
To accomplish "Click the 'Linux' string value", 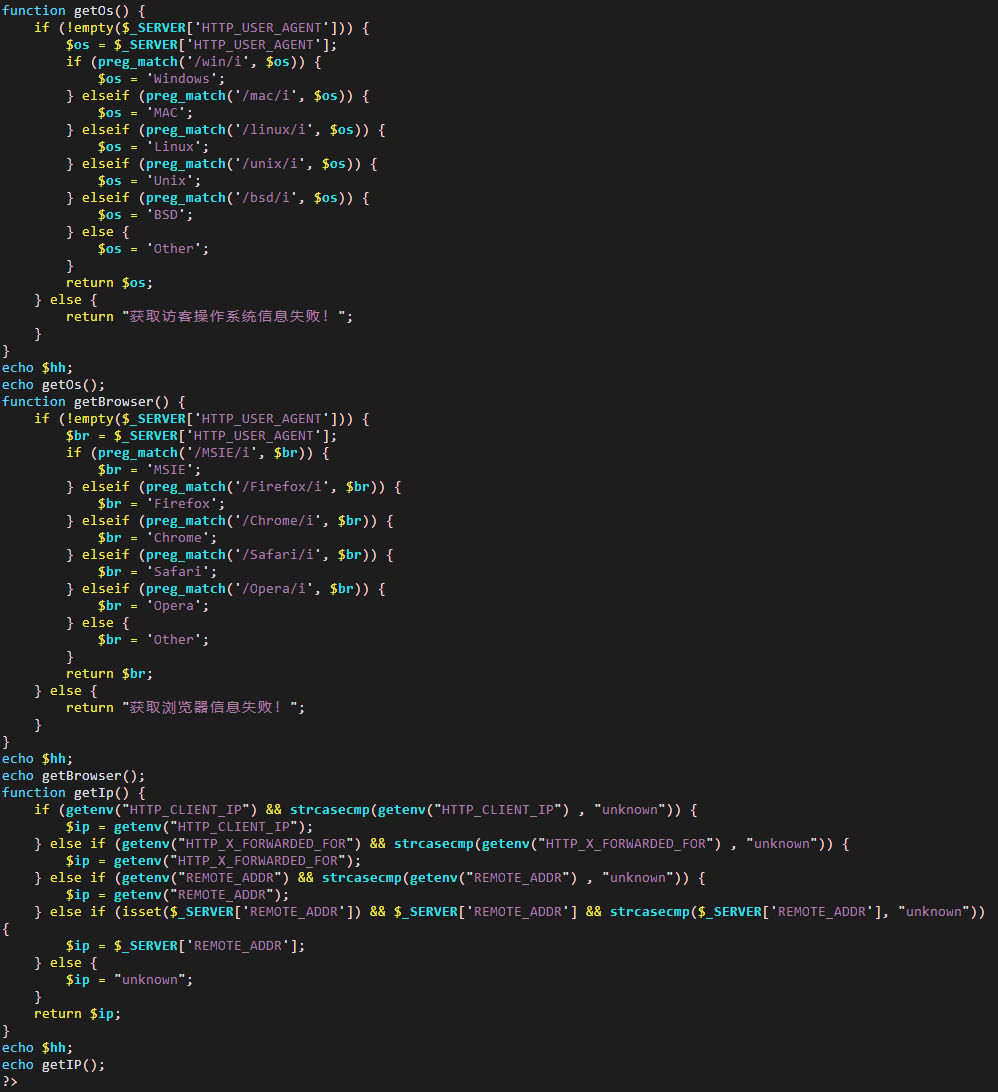I will coord(173,147).
